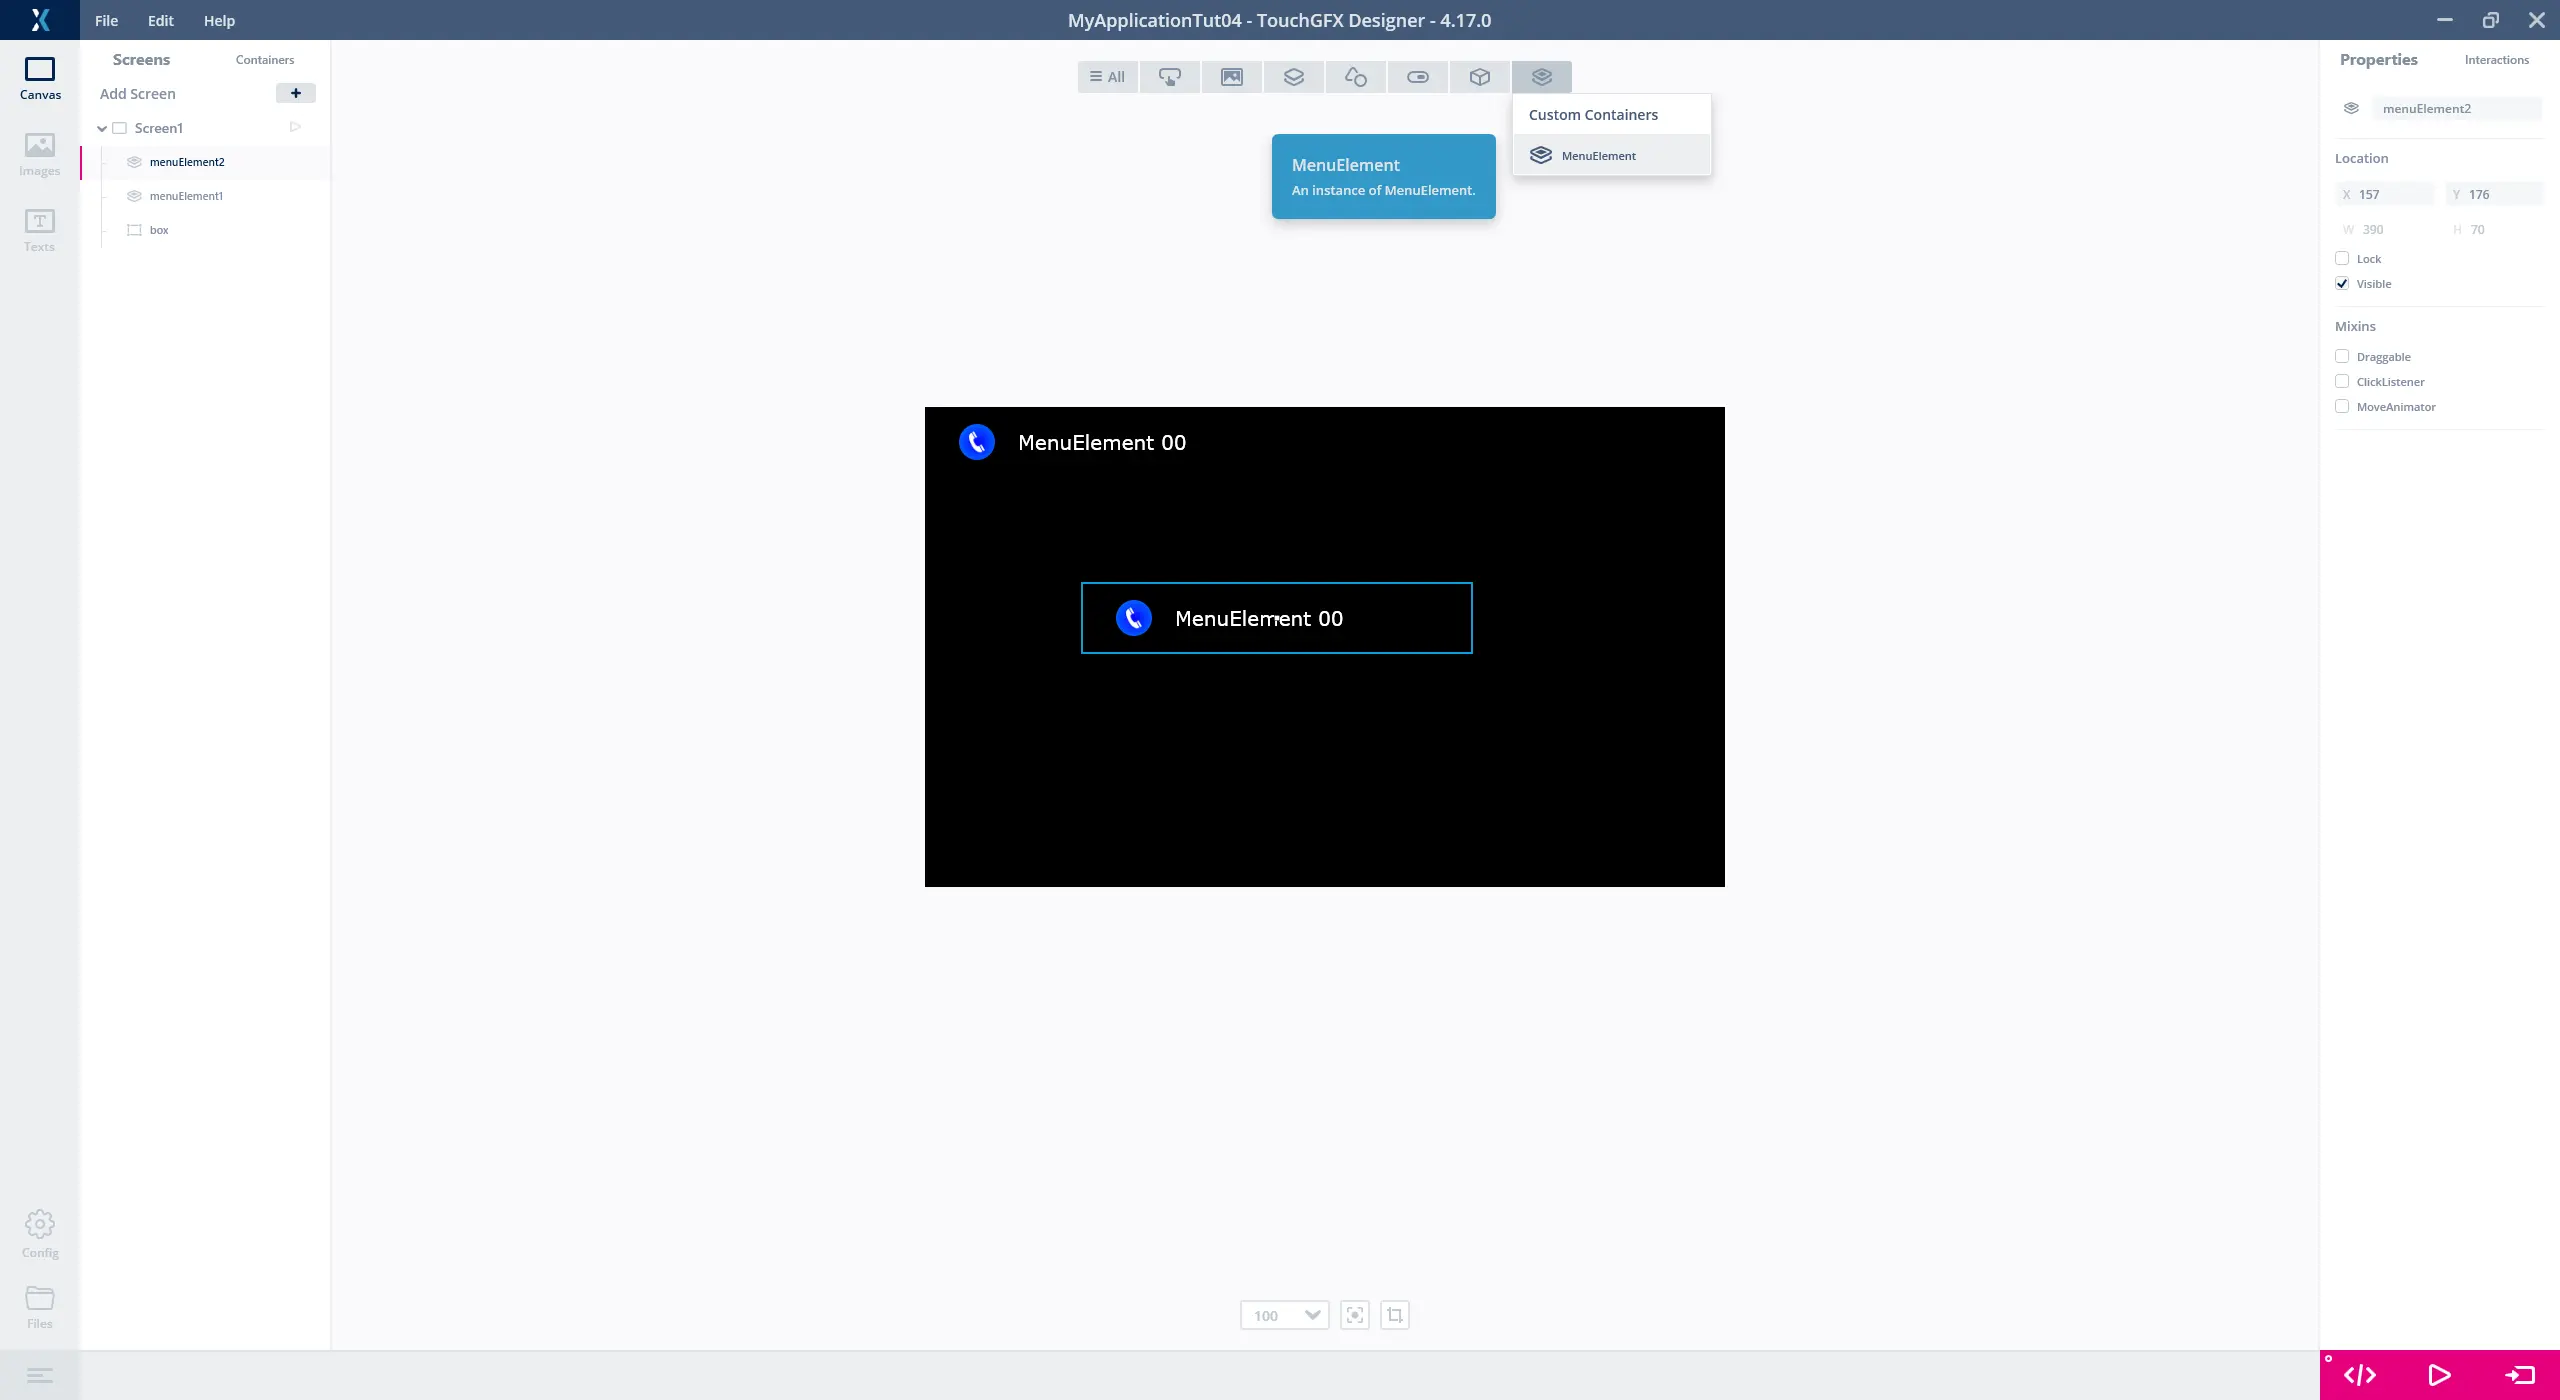Click the Generate Code icon
Viewport: 2560px width, 1400px height.
coord(2360,1375)
